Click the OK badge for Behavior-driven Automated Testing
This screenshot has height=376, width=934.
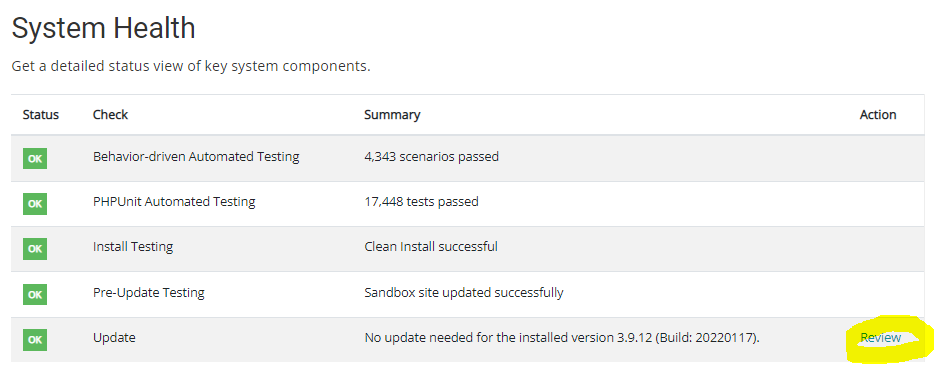click(x=35, y=159)
